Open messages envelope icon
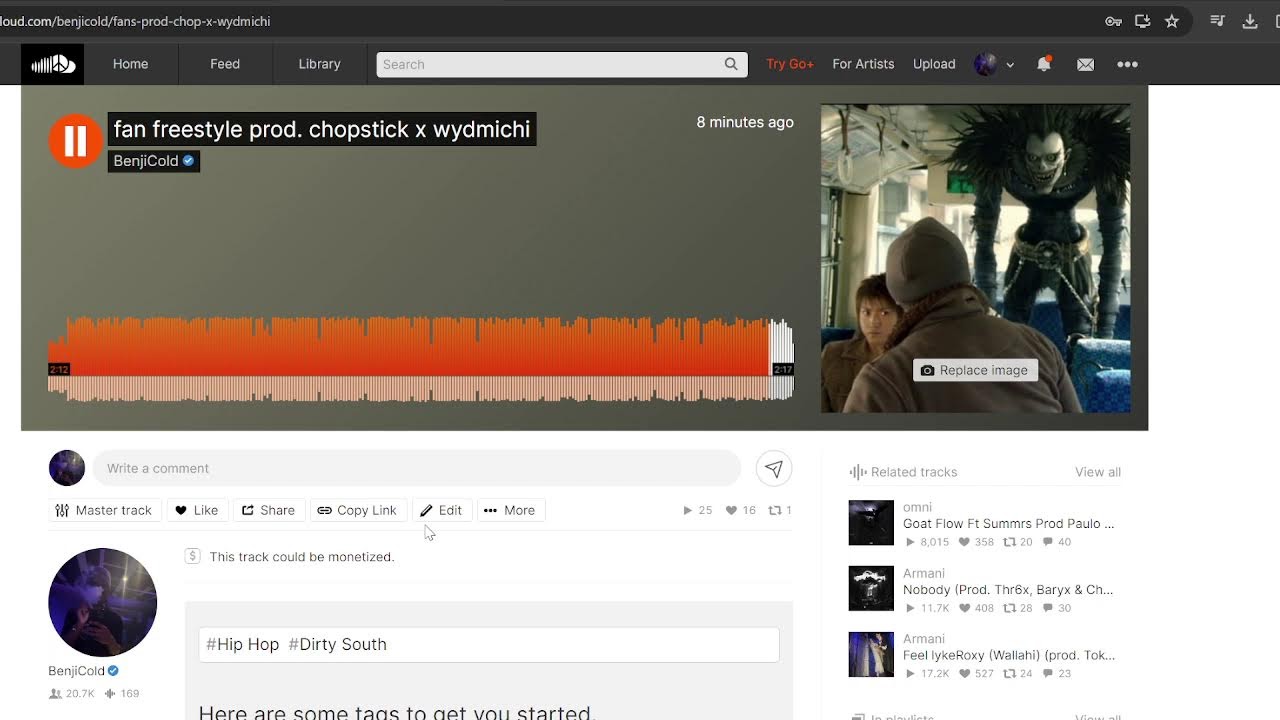This screenshot has height=720, width=1280. click(1085, 64)
